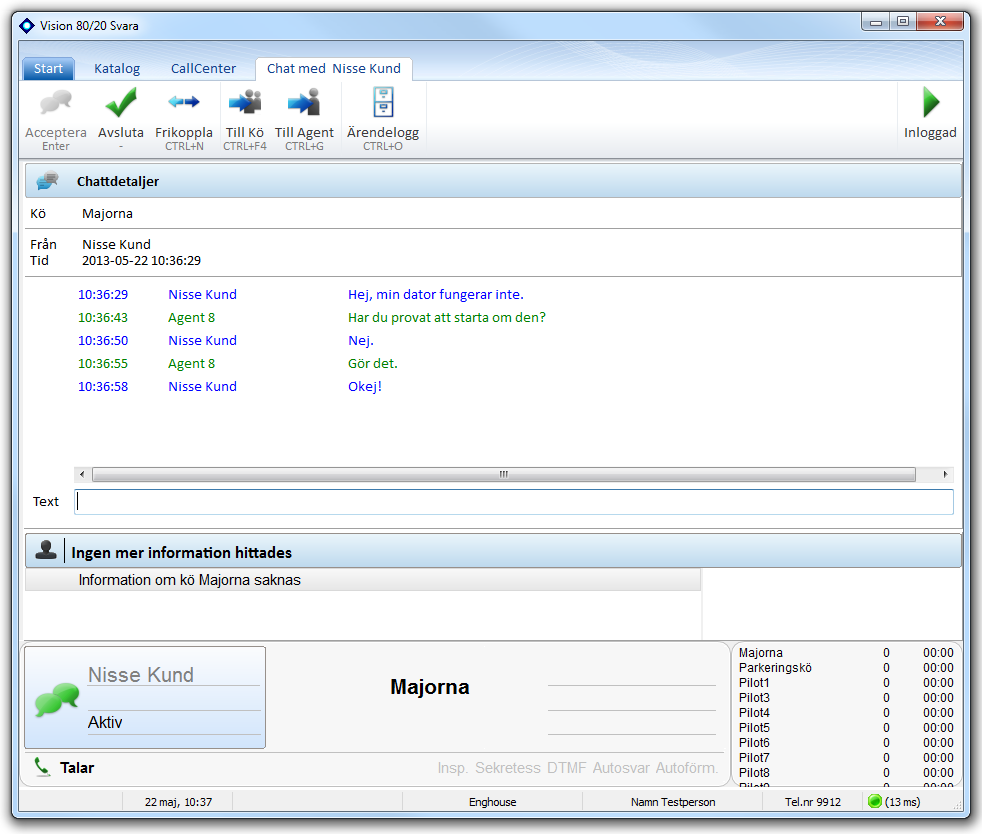Toggle the Autoförm. option
The height and width of the screenshot is (834, 982).
point(686,768)
